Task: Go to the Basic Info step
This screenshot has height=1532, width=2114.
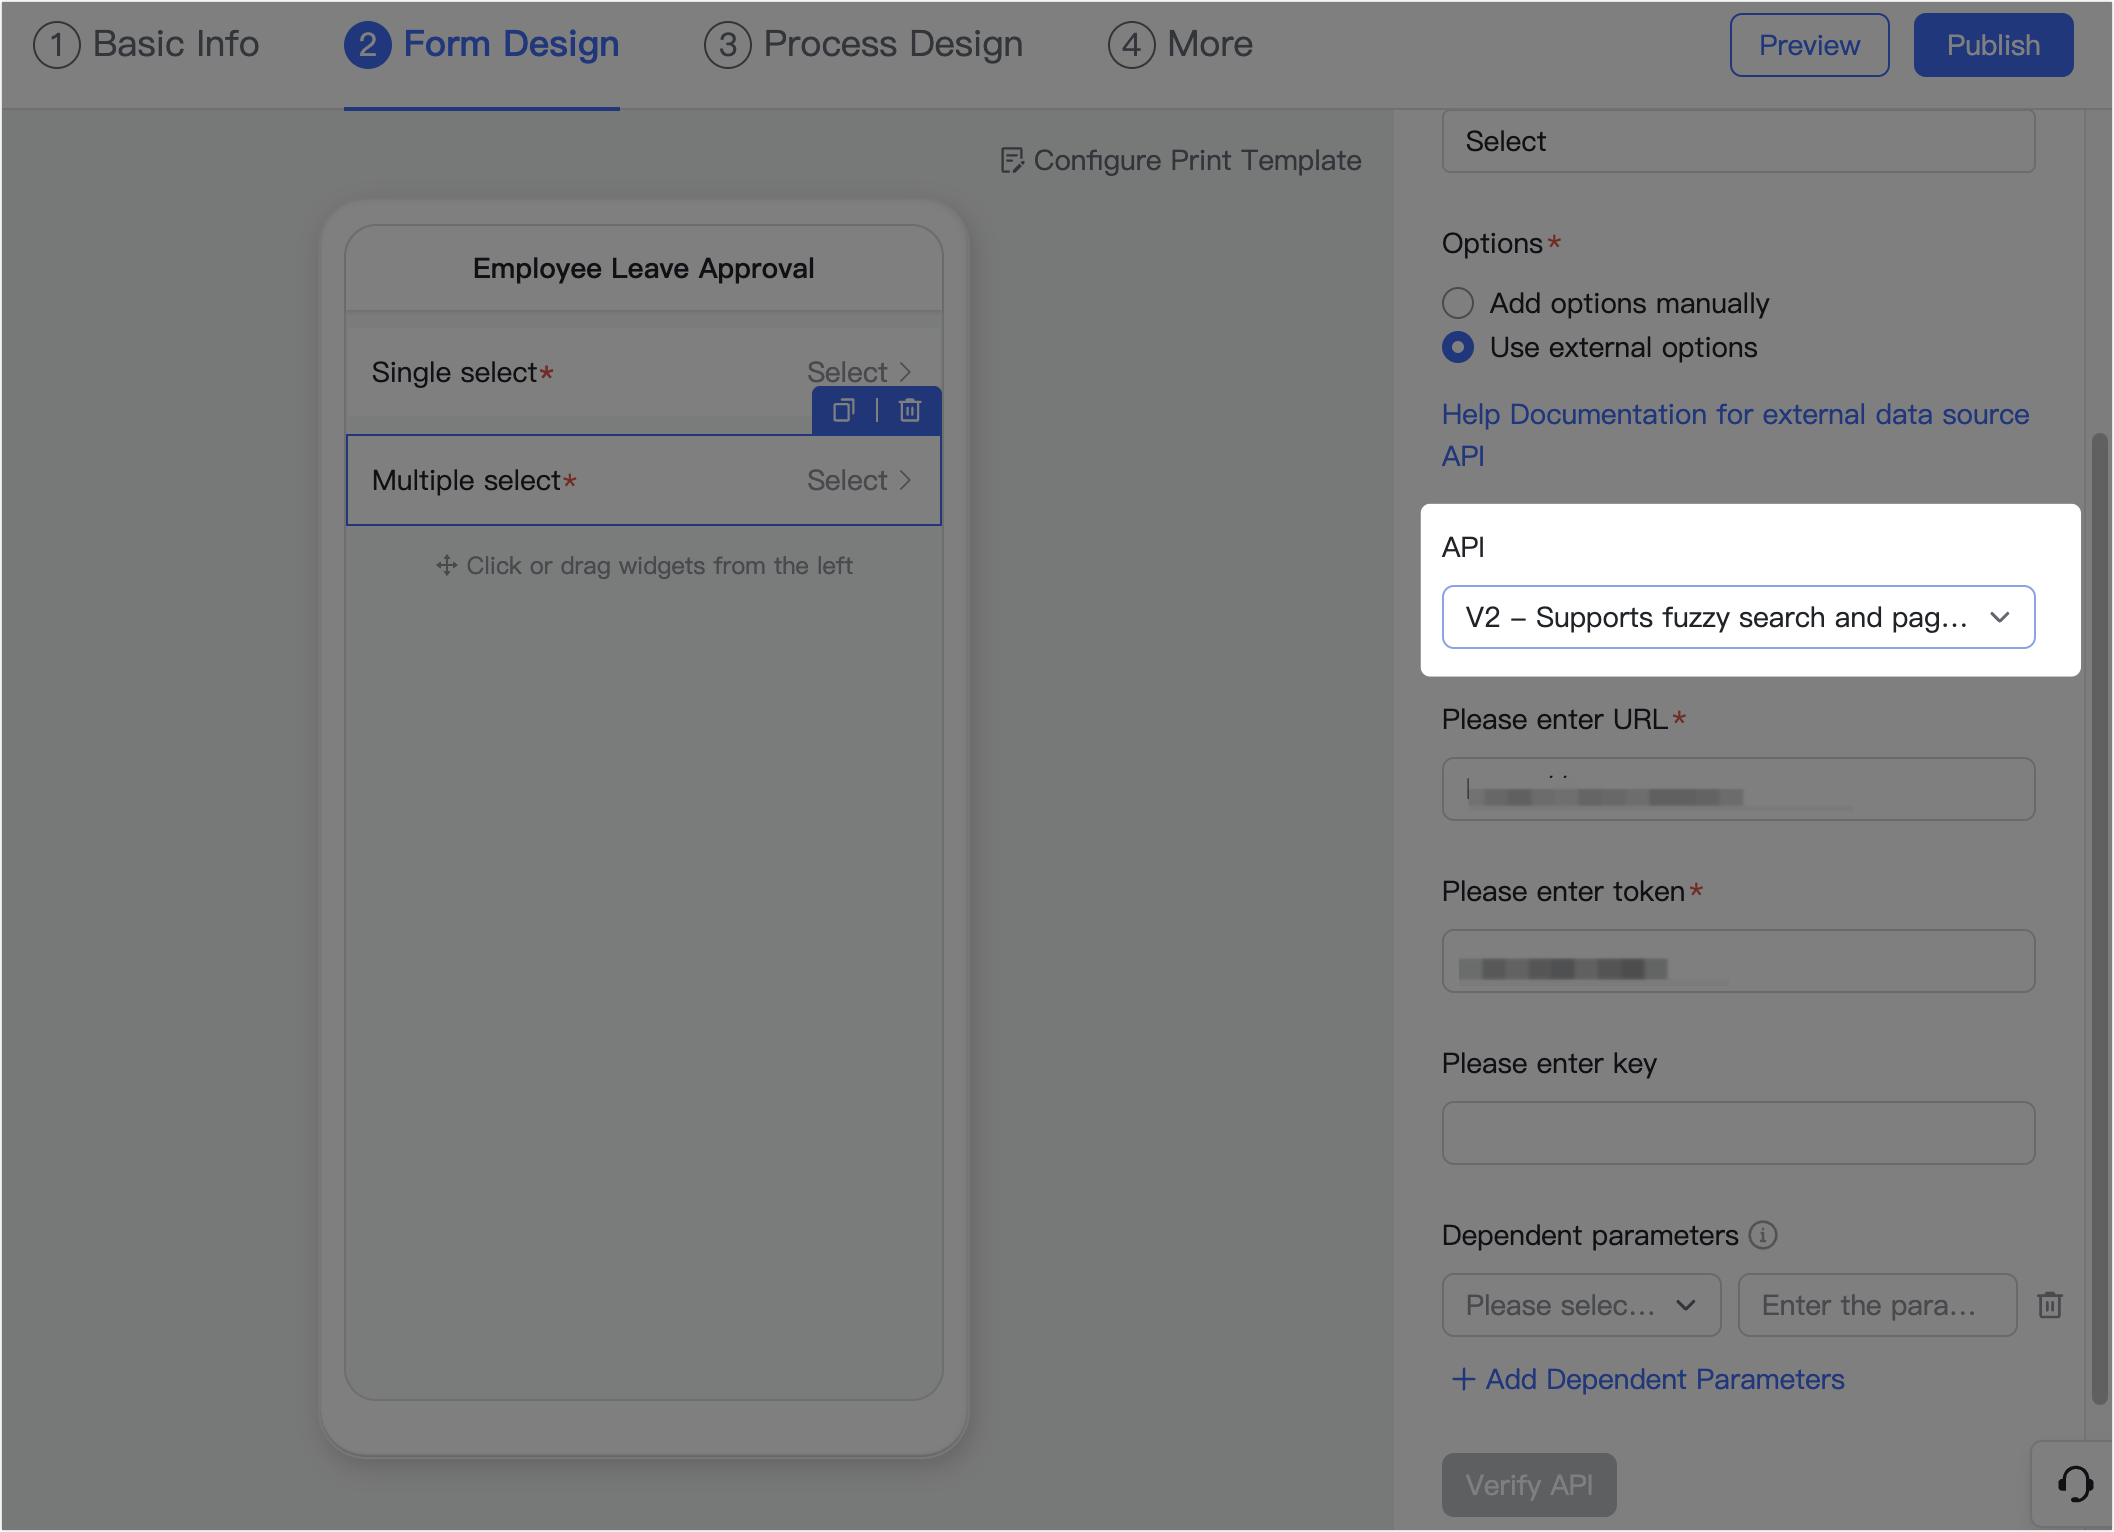Action: 147,45
